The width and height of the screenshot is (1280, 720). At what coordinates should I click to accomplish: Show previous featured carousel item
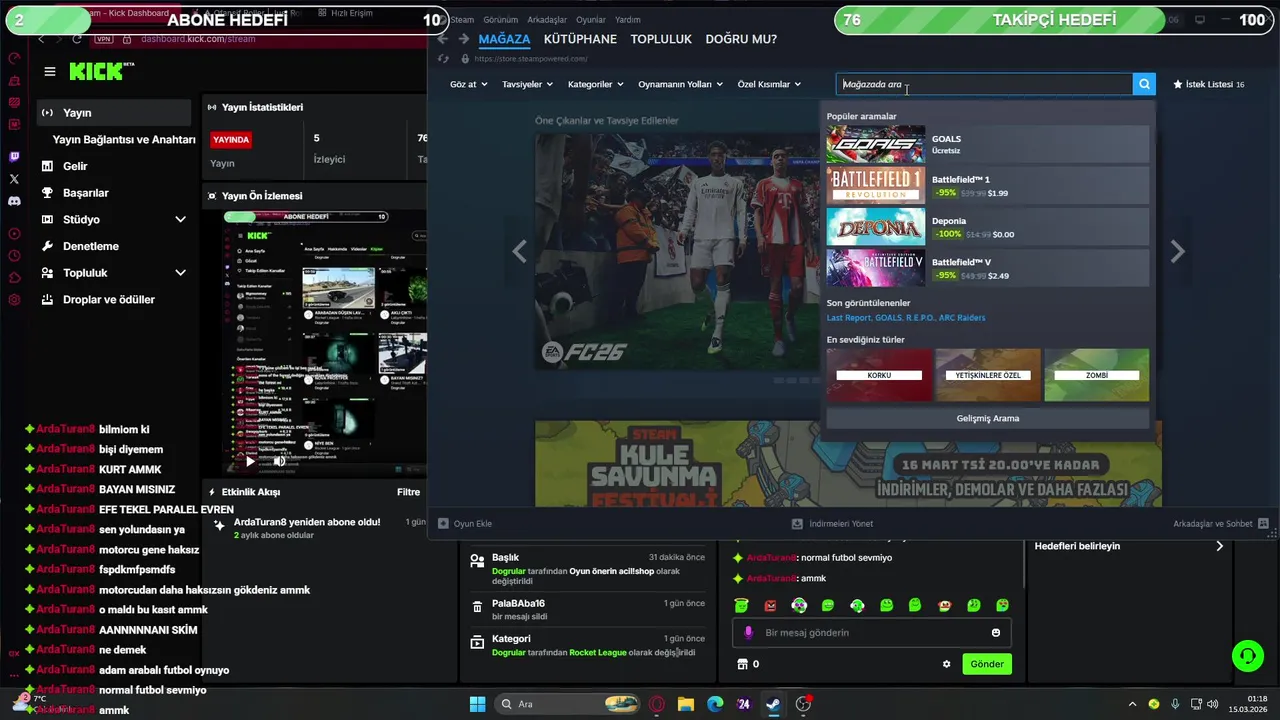click(519, 252)
